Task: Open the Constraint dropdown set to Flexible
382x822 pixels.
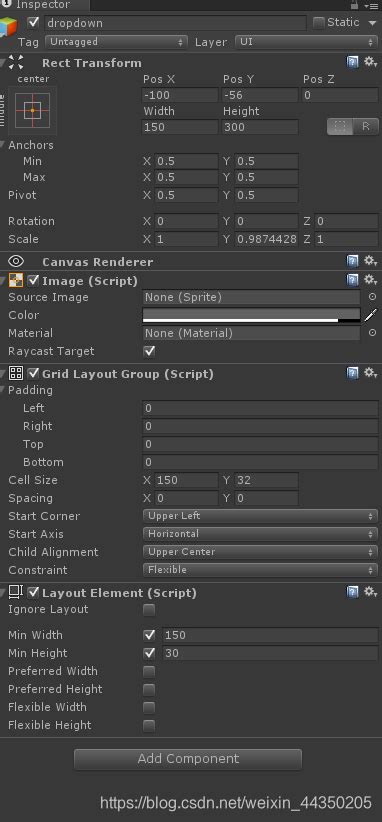Action: click(x=260, y=570)
